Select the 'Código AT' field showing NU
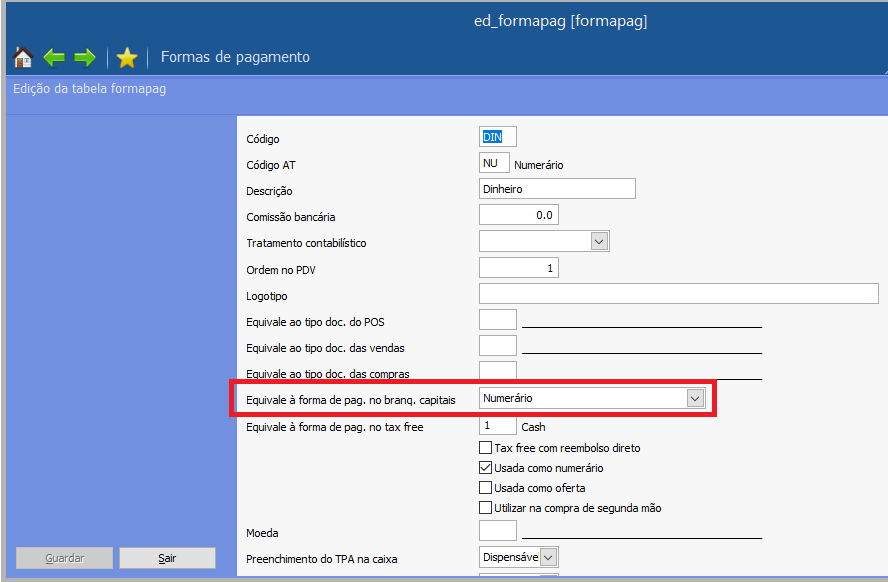The height and width of the screenshot is (582, 888). point(494,163)
